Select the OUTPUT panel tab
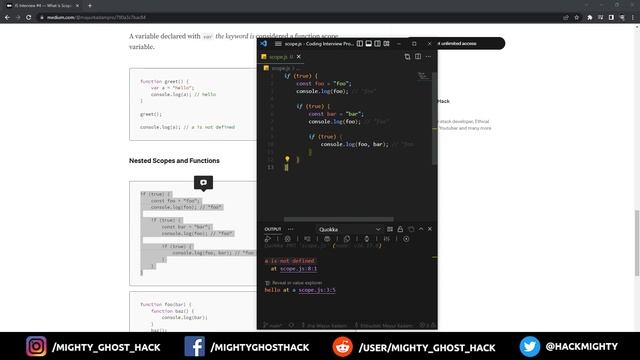640x360 pixels. (x=273, y=229)
